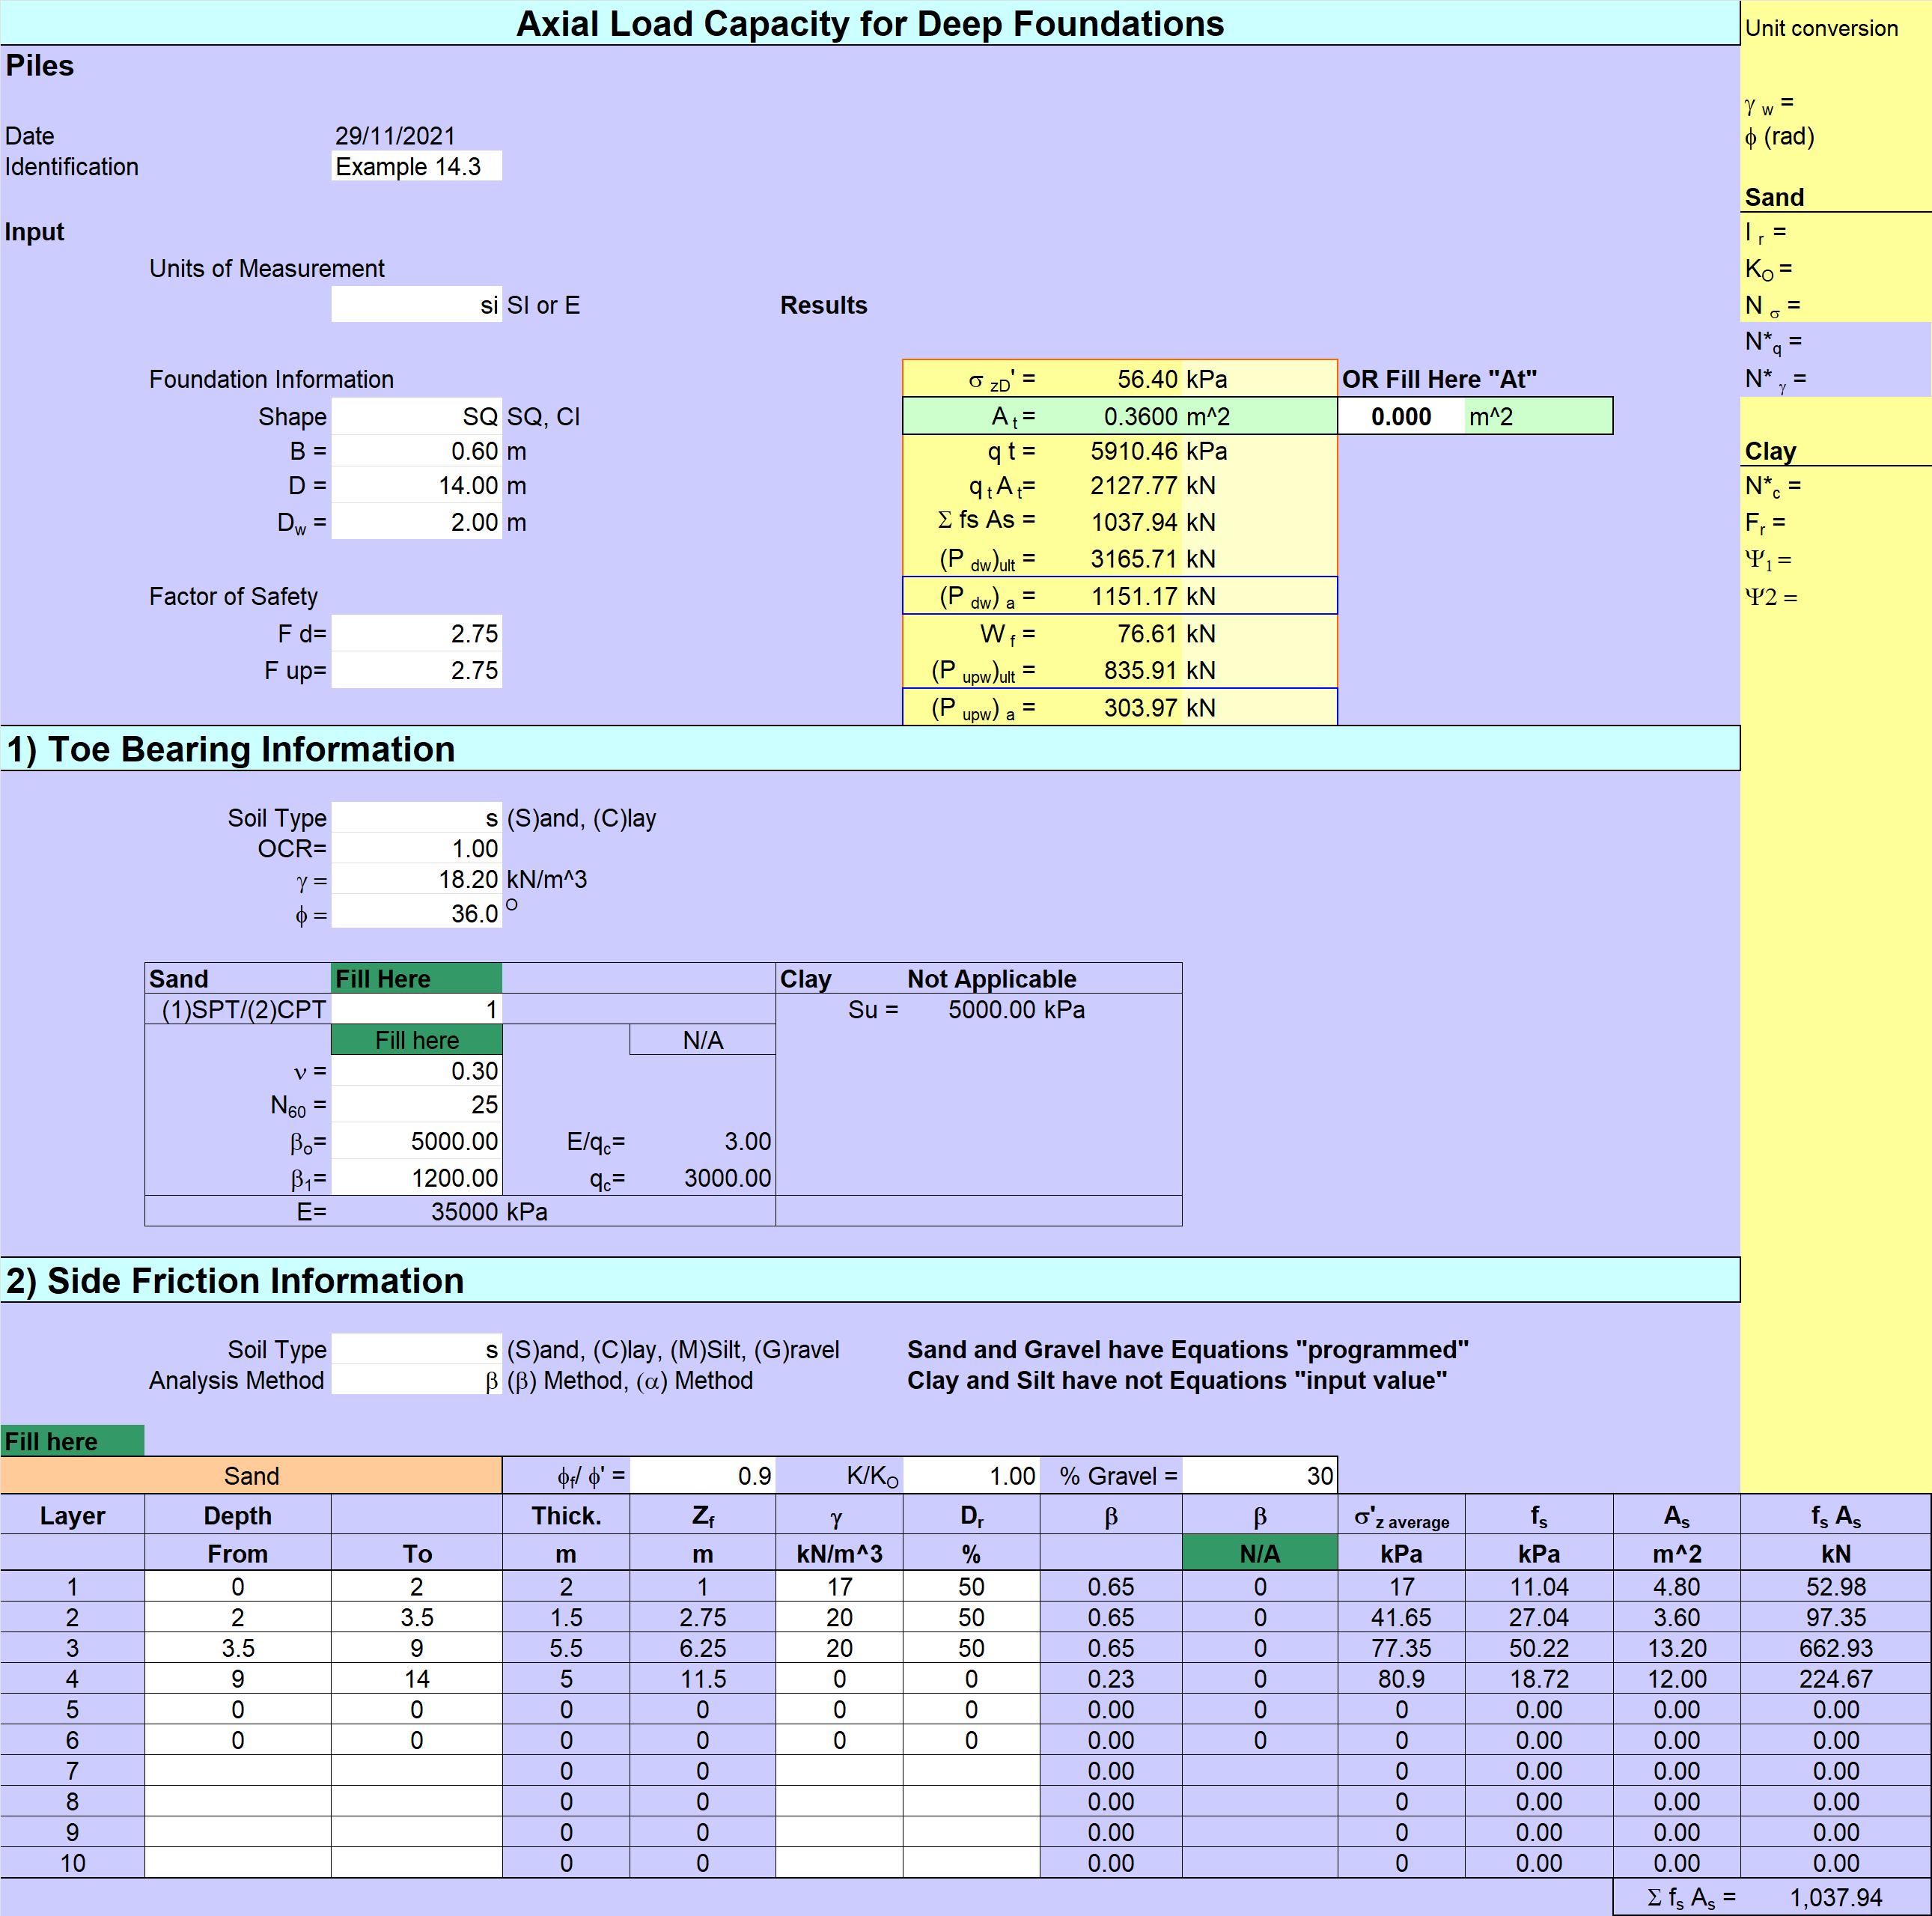
Task: Click the SPT/CPT selector cell with 1
Action: pos(416,1009)
